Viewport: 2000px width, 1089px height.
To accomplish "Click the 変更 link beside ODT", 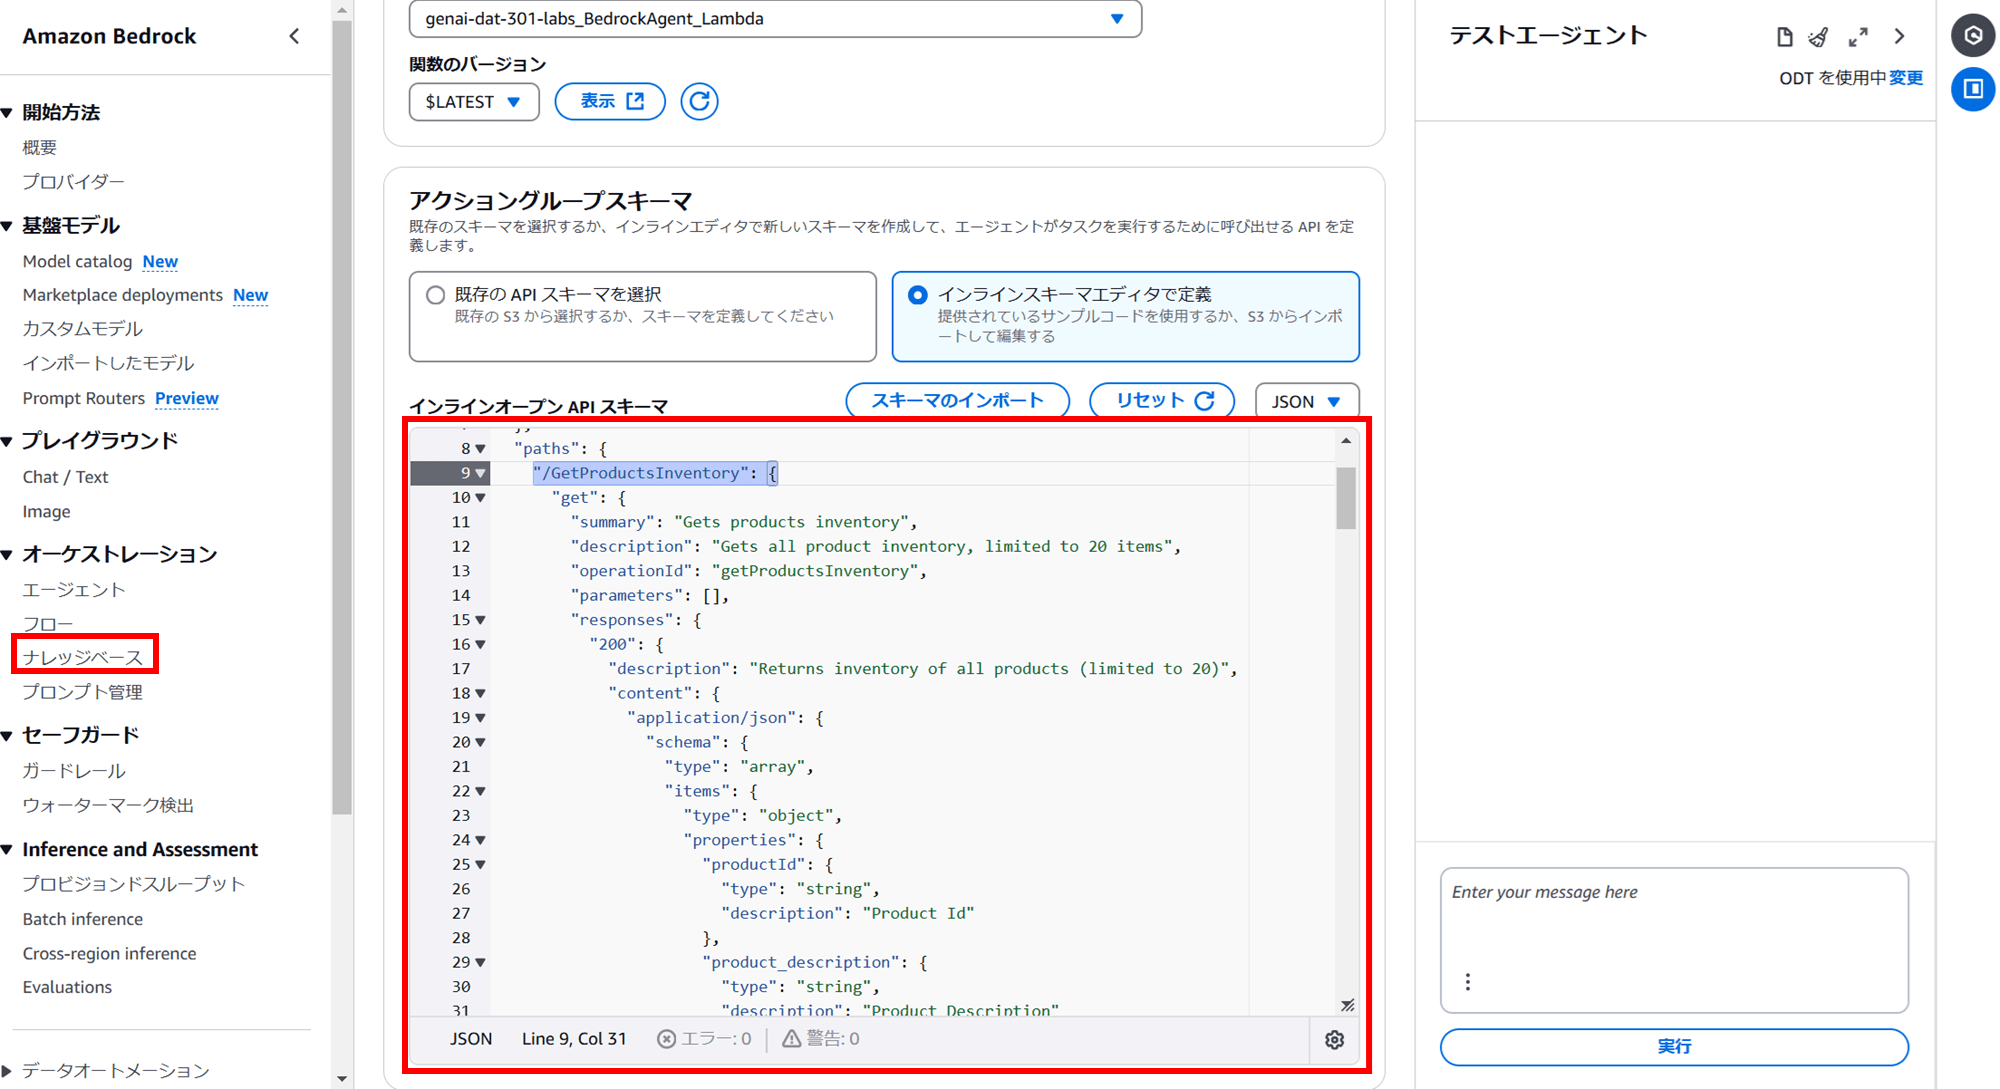I will coord(1906,78).
